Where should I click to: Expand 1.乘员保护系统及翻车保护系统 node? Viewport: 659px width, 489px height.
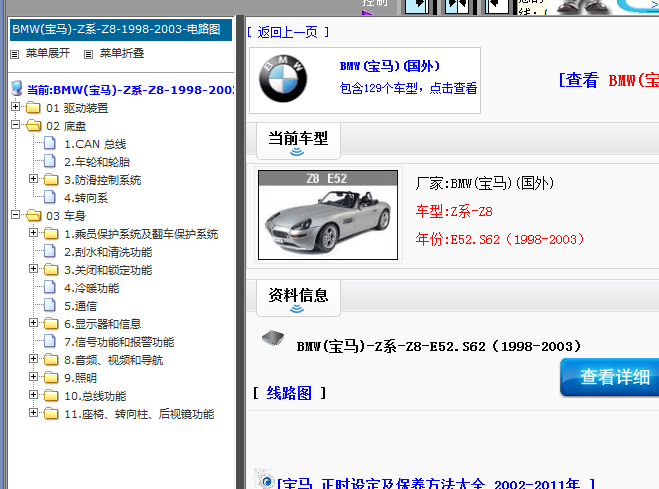(33, 232)
